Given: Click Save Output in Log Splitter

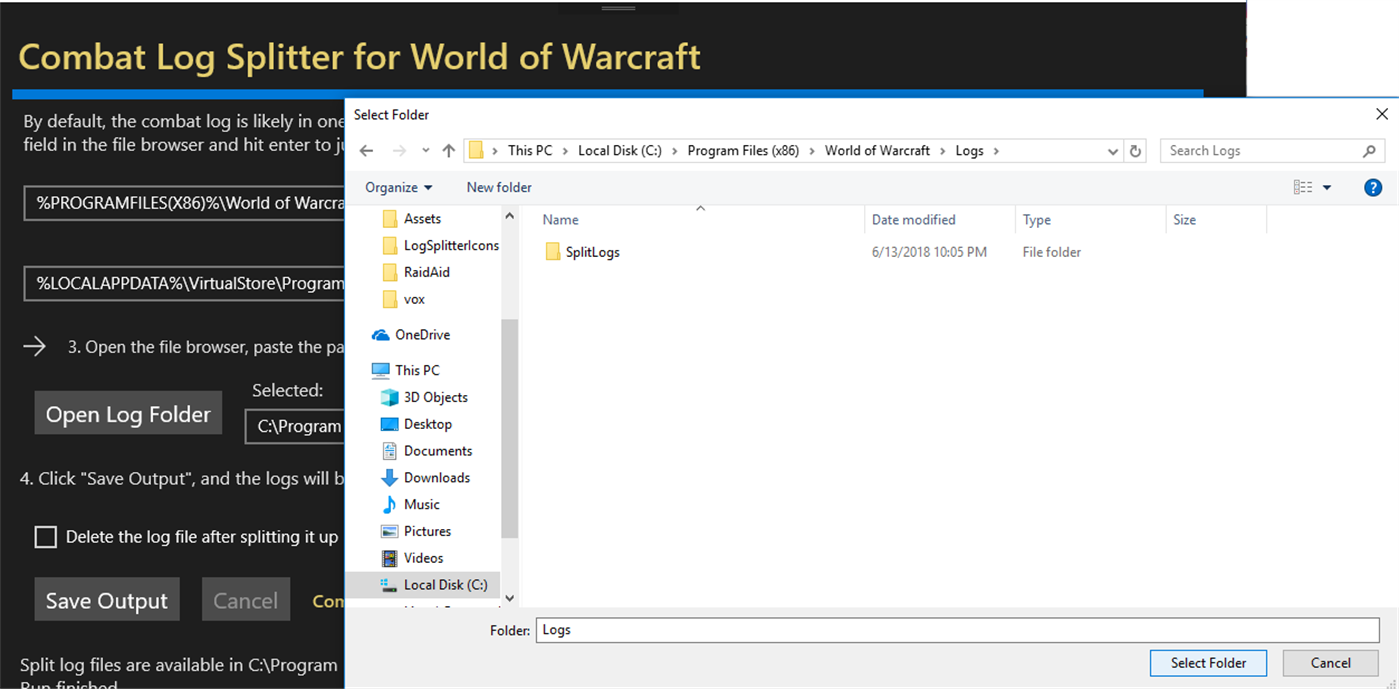Looking at the screenshot, I should tap(107, 600).
